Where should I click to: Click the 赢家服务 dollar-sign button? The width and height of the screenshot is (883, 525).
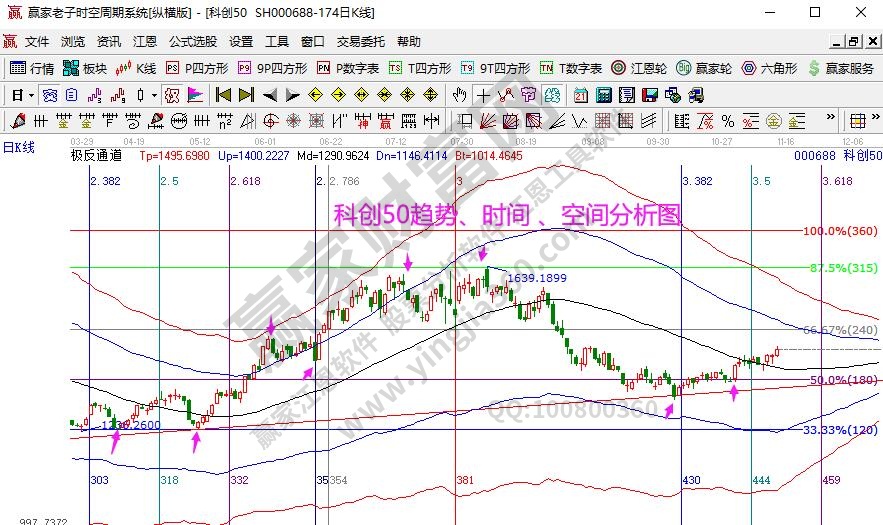click(x=840, y=69)
